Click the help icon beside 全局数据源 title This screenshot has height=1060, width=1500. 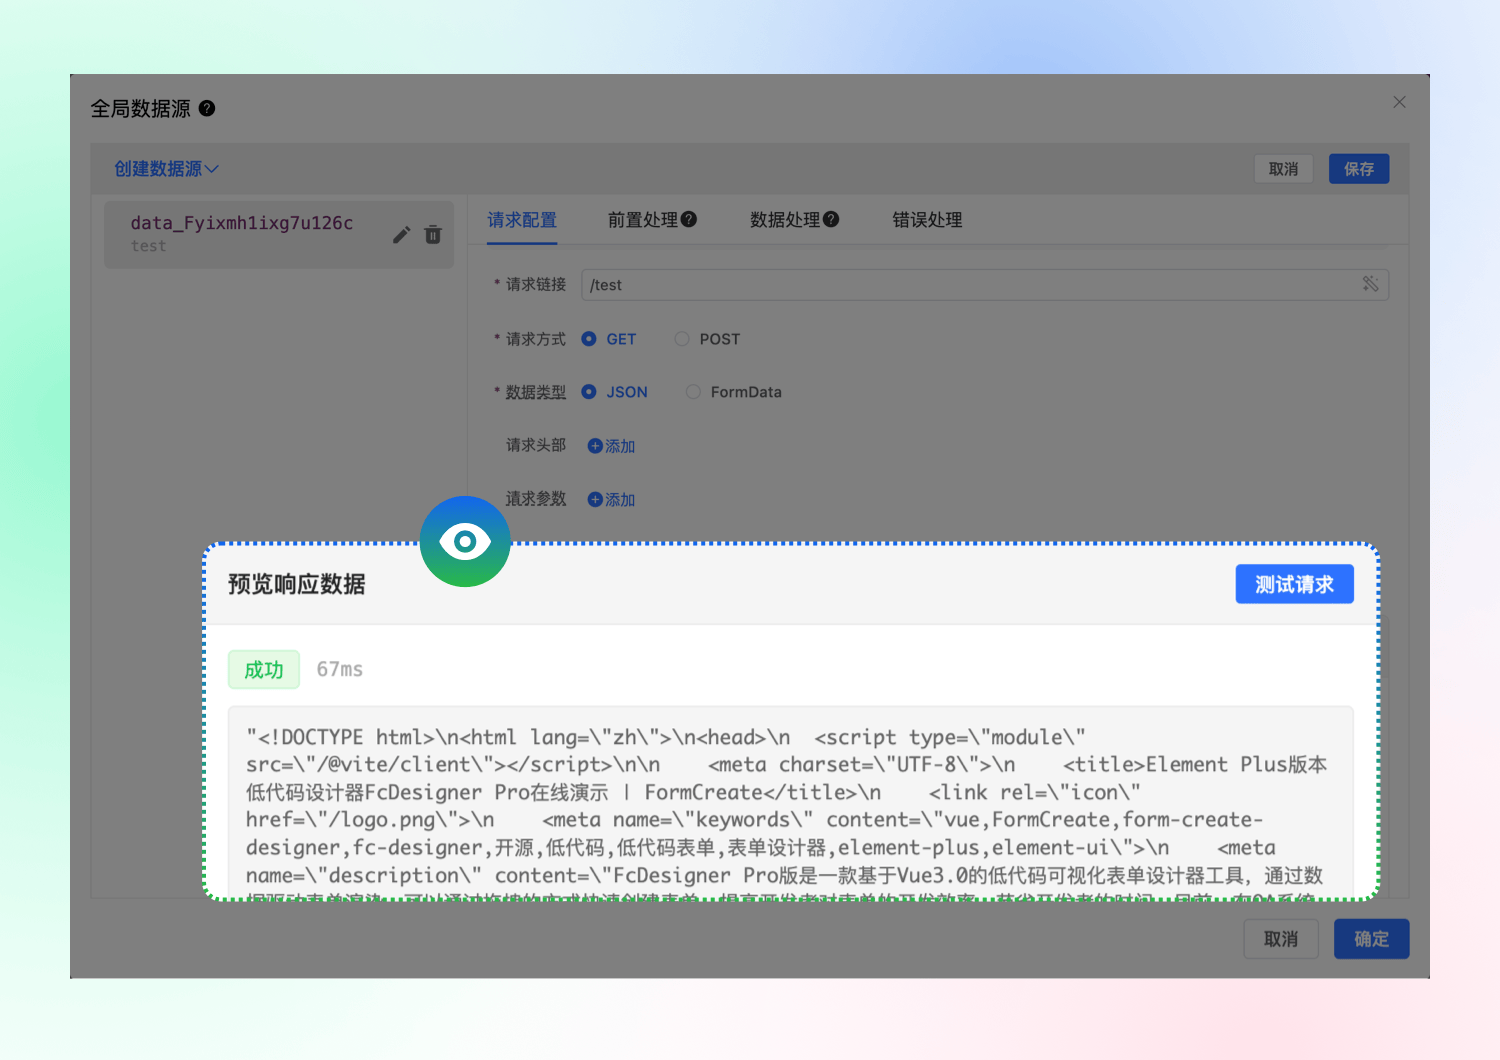pyautogui.click(x=207, y=108)
